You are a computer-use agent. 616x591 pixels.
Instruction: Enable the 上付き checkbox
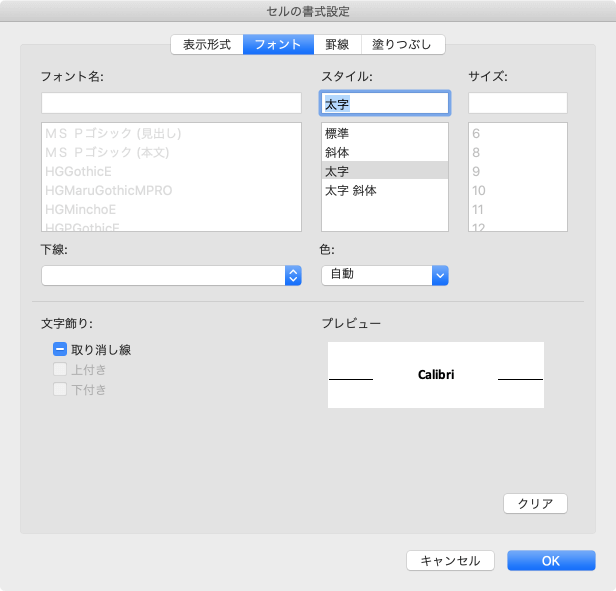point(60,370)
